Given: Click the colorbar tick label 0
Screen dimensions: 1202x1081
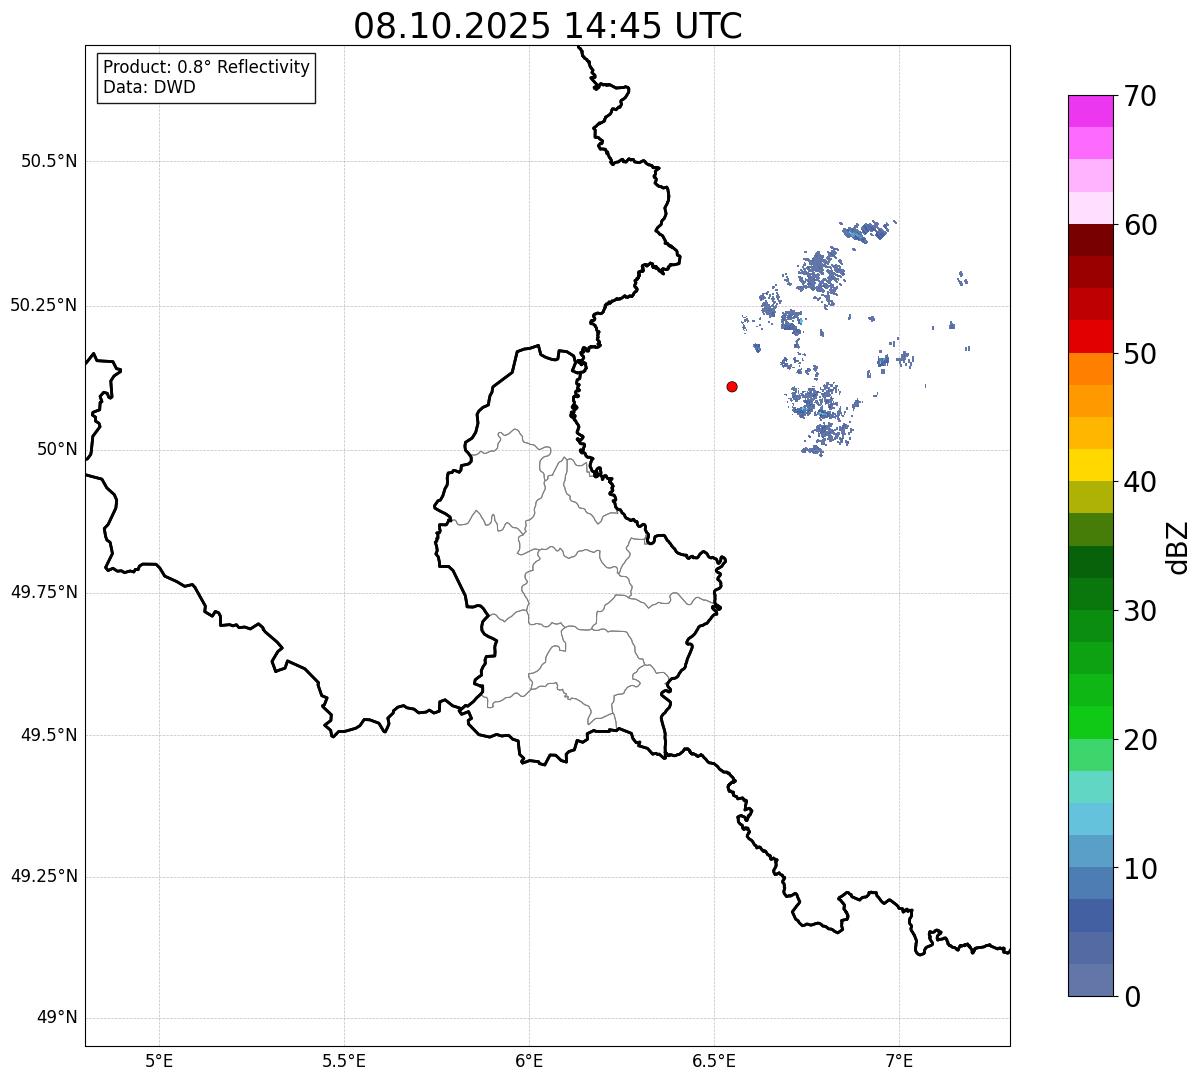Looking at the screenshot, I should 1132,997.
